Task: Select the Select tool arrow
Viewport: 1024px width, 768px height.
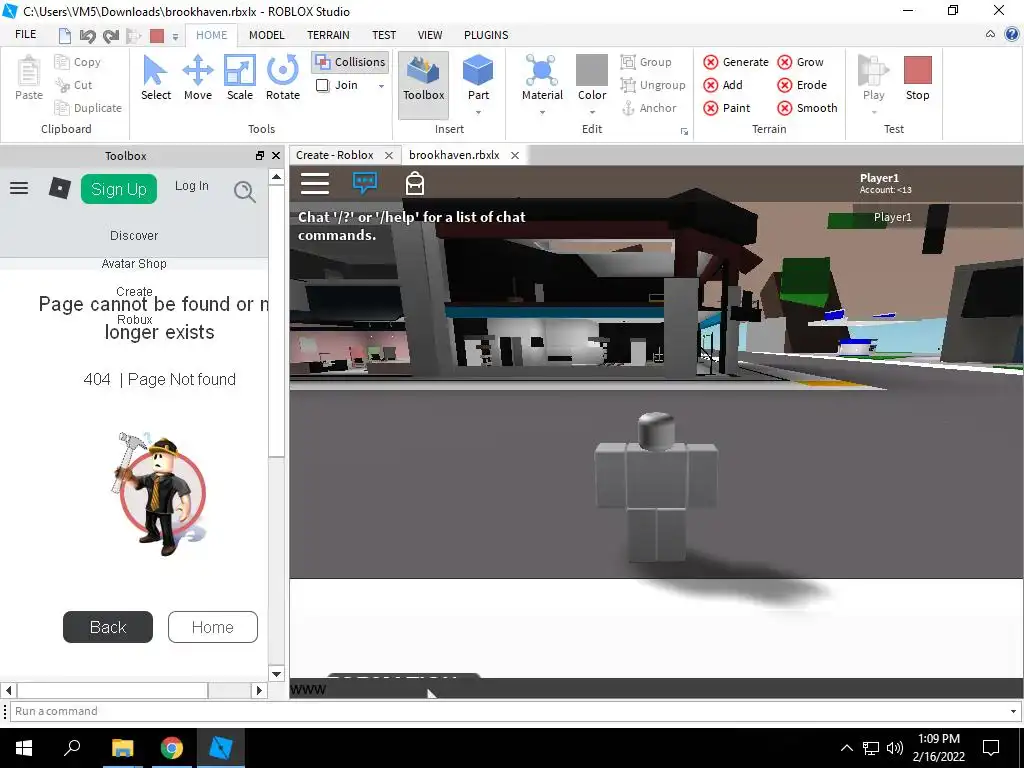Action: pos(155,77)
